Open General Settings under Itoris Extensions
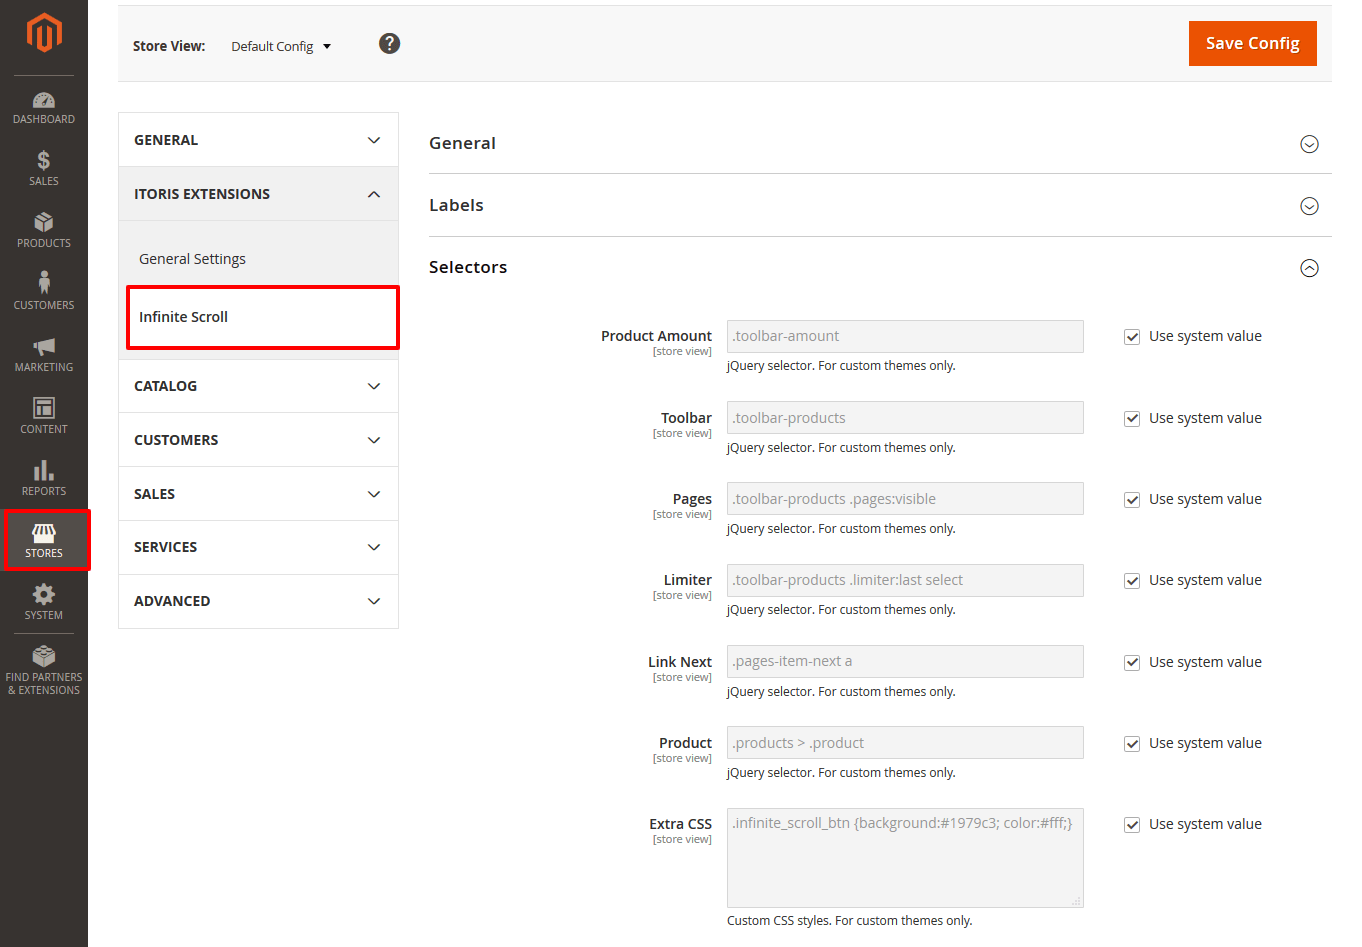 pos(192,259)
